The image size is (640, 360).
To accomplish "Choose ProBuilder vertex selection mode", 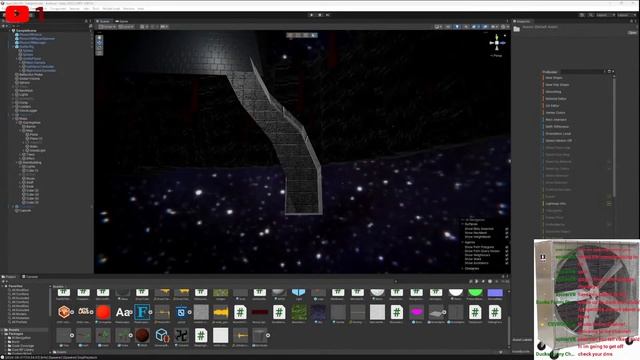I will 298,35.
